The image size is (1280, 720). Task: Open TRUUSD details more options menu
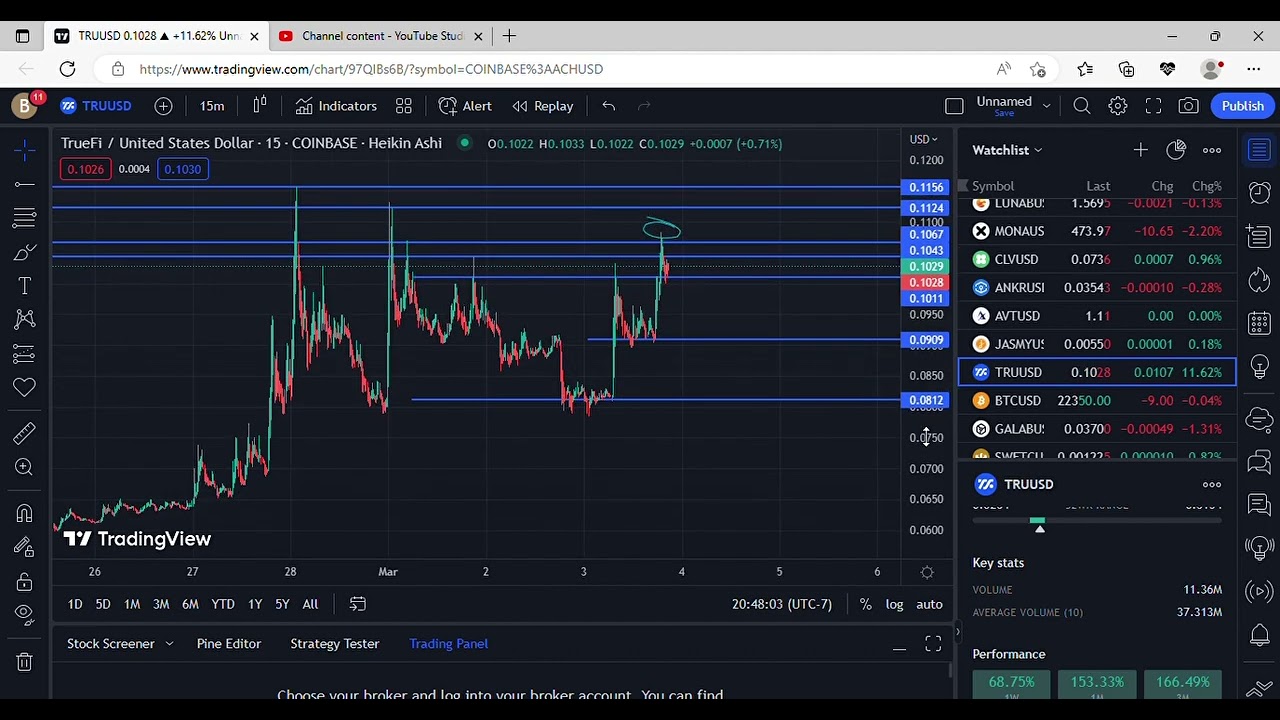pos(1212,484)
